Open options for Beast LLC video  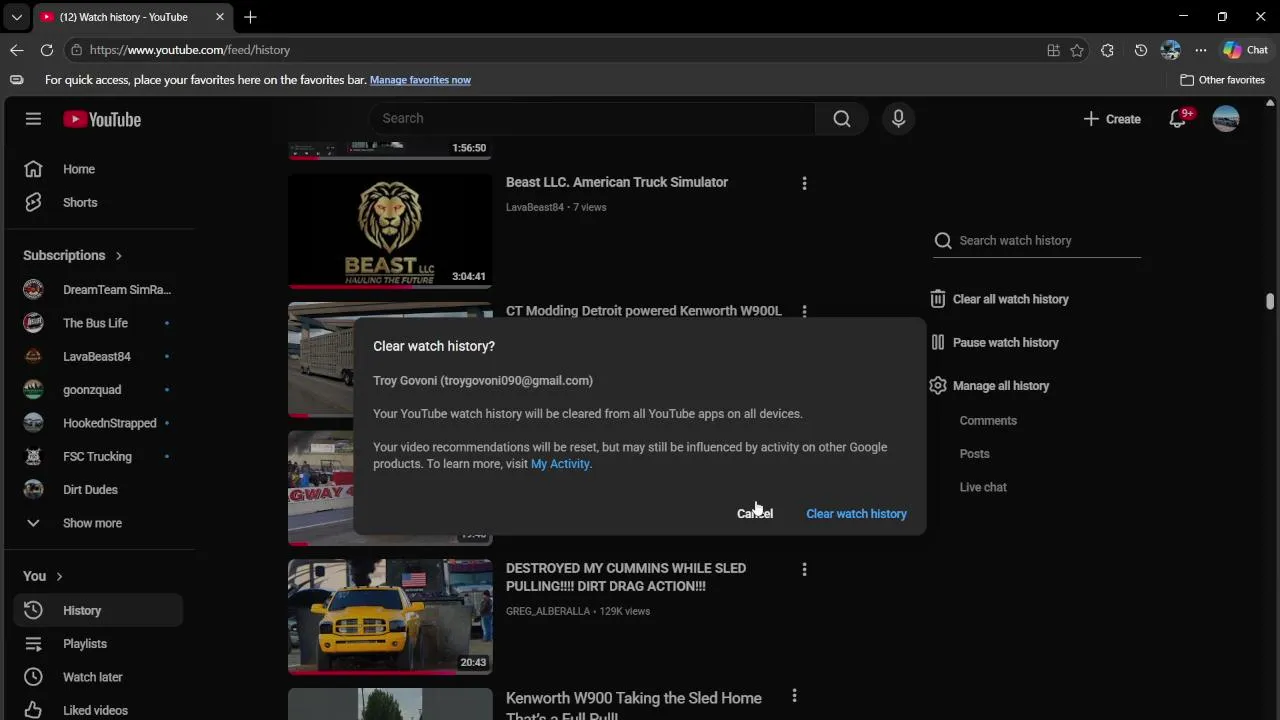804,183
